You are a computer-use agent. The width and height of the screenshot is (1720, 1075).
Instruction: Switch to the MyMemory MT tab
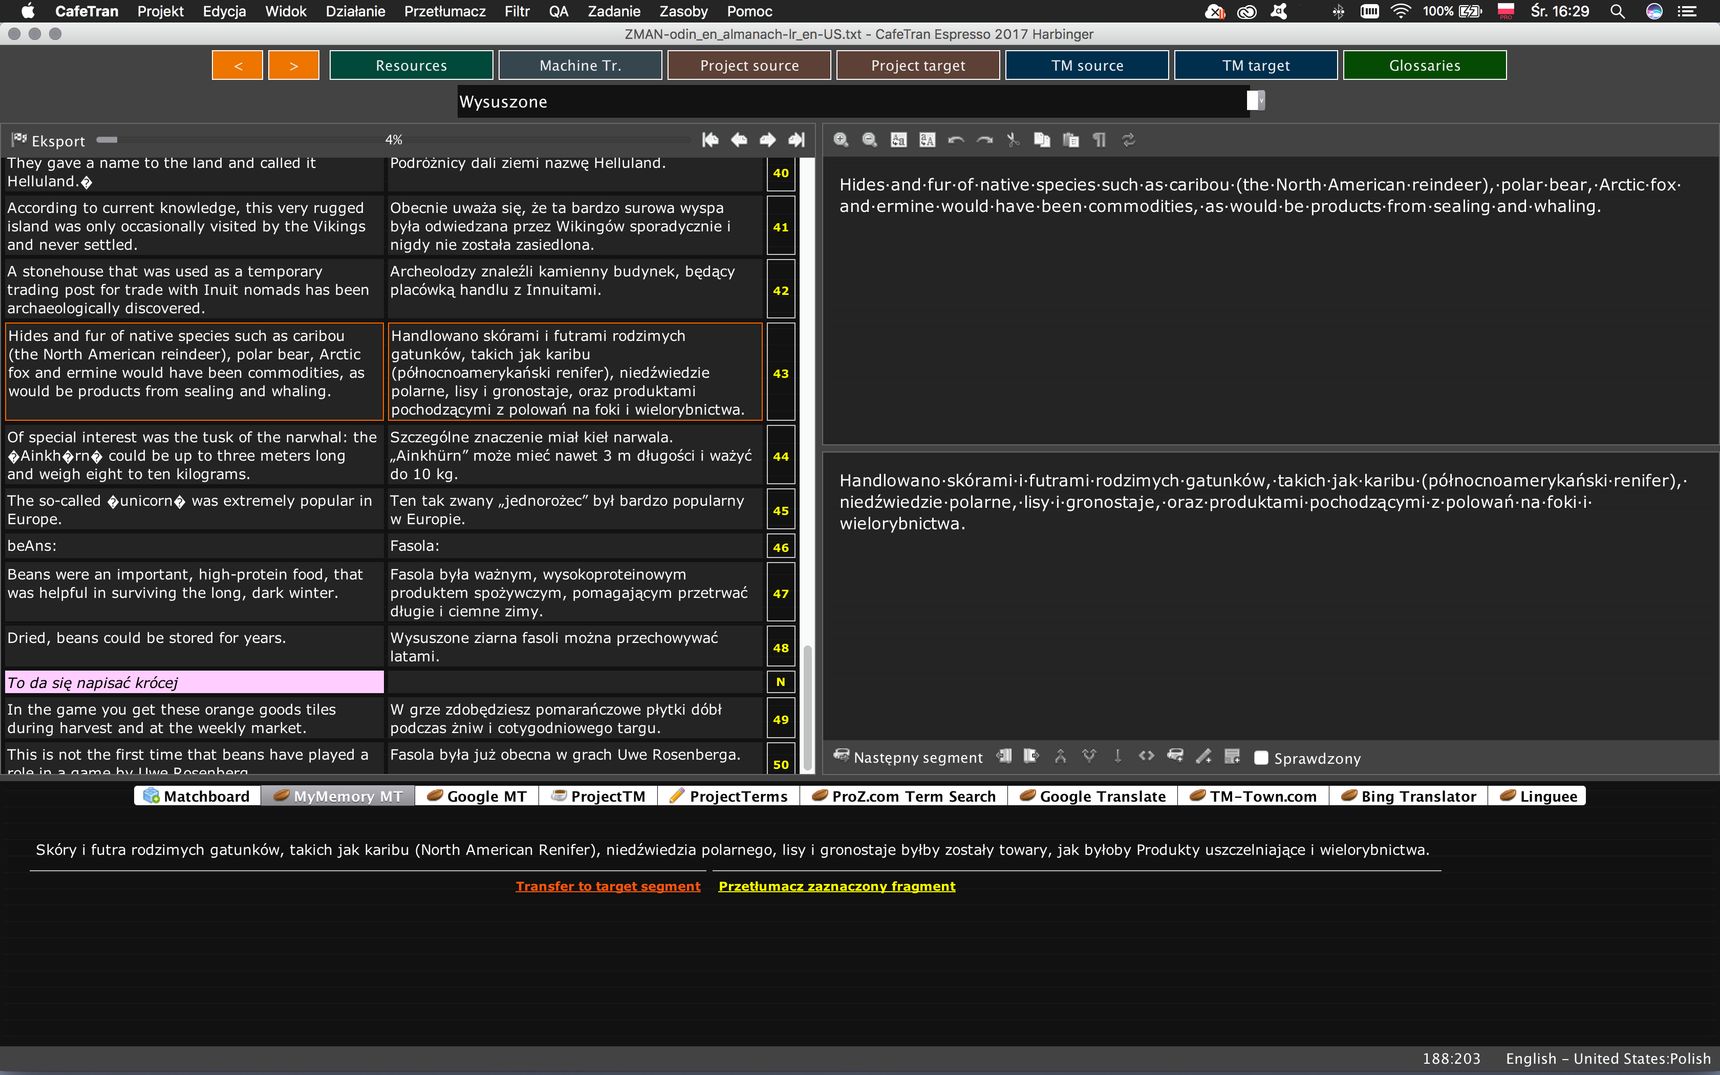point(338,796)
